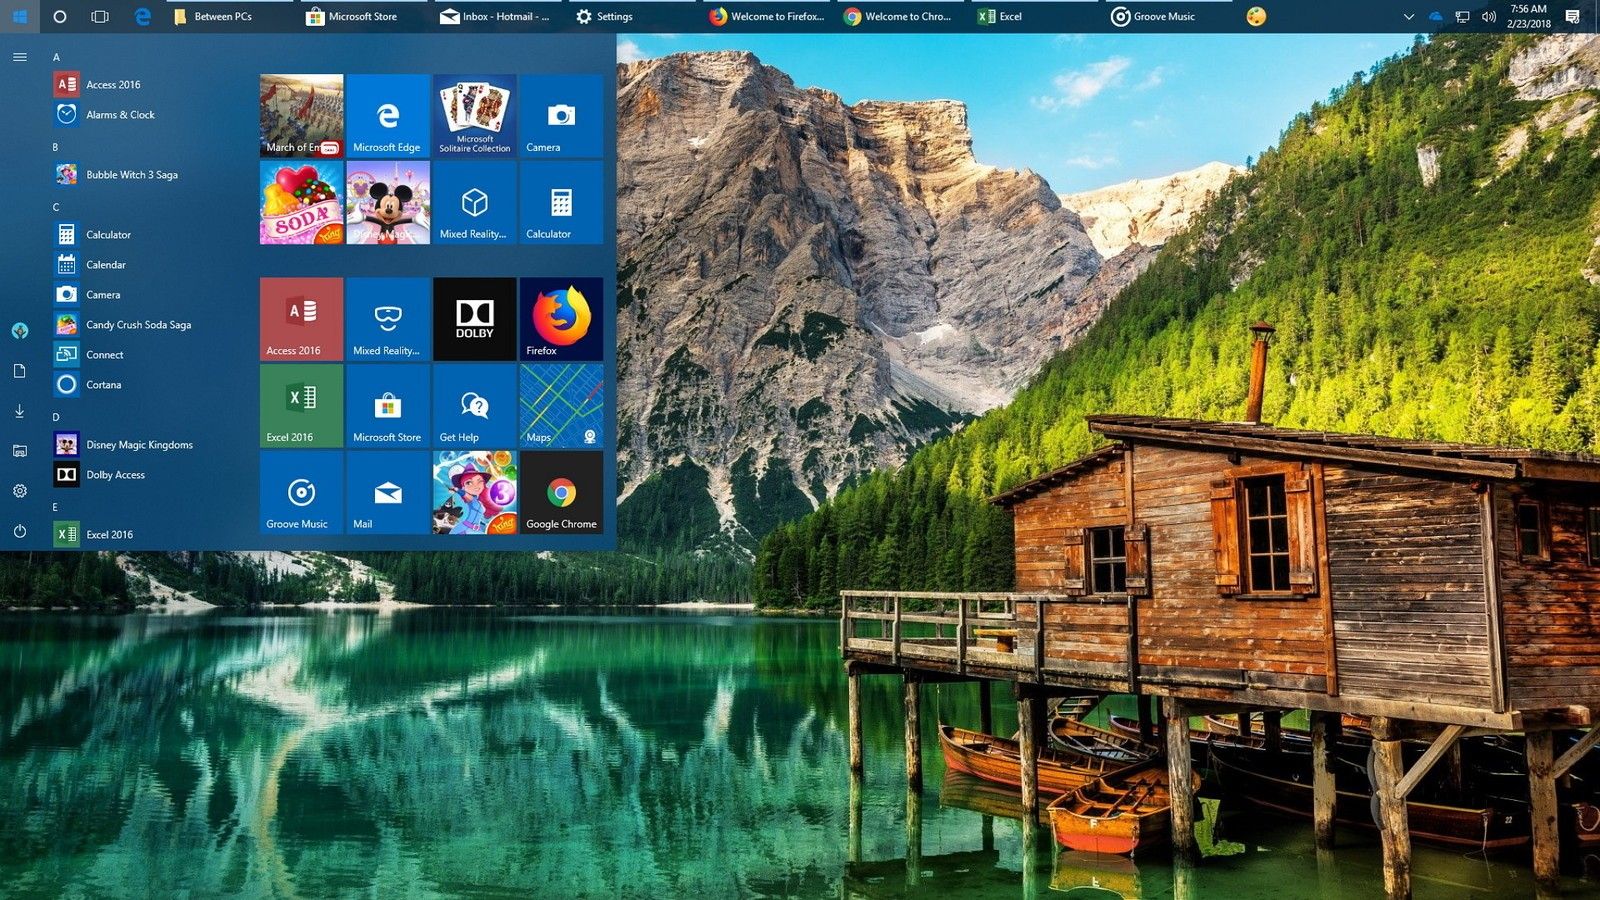Open the Get Help tile
Image resolution: width=1600 pixels, height=900 pixels.
[474, 405]
